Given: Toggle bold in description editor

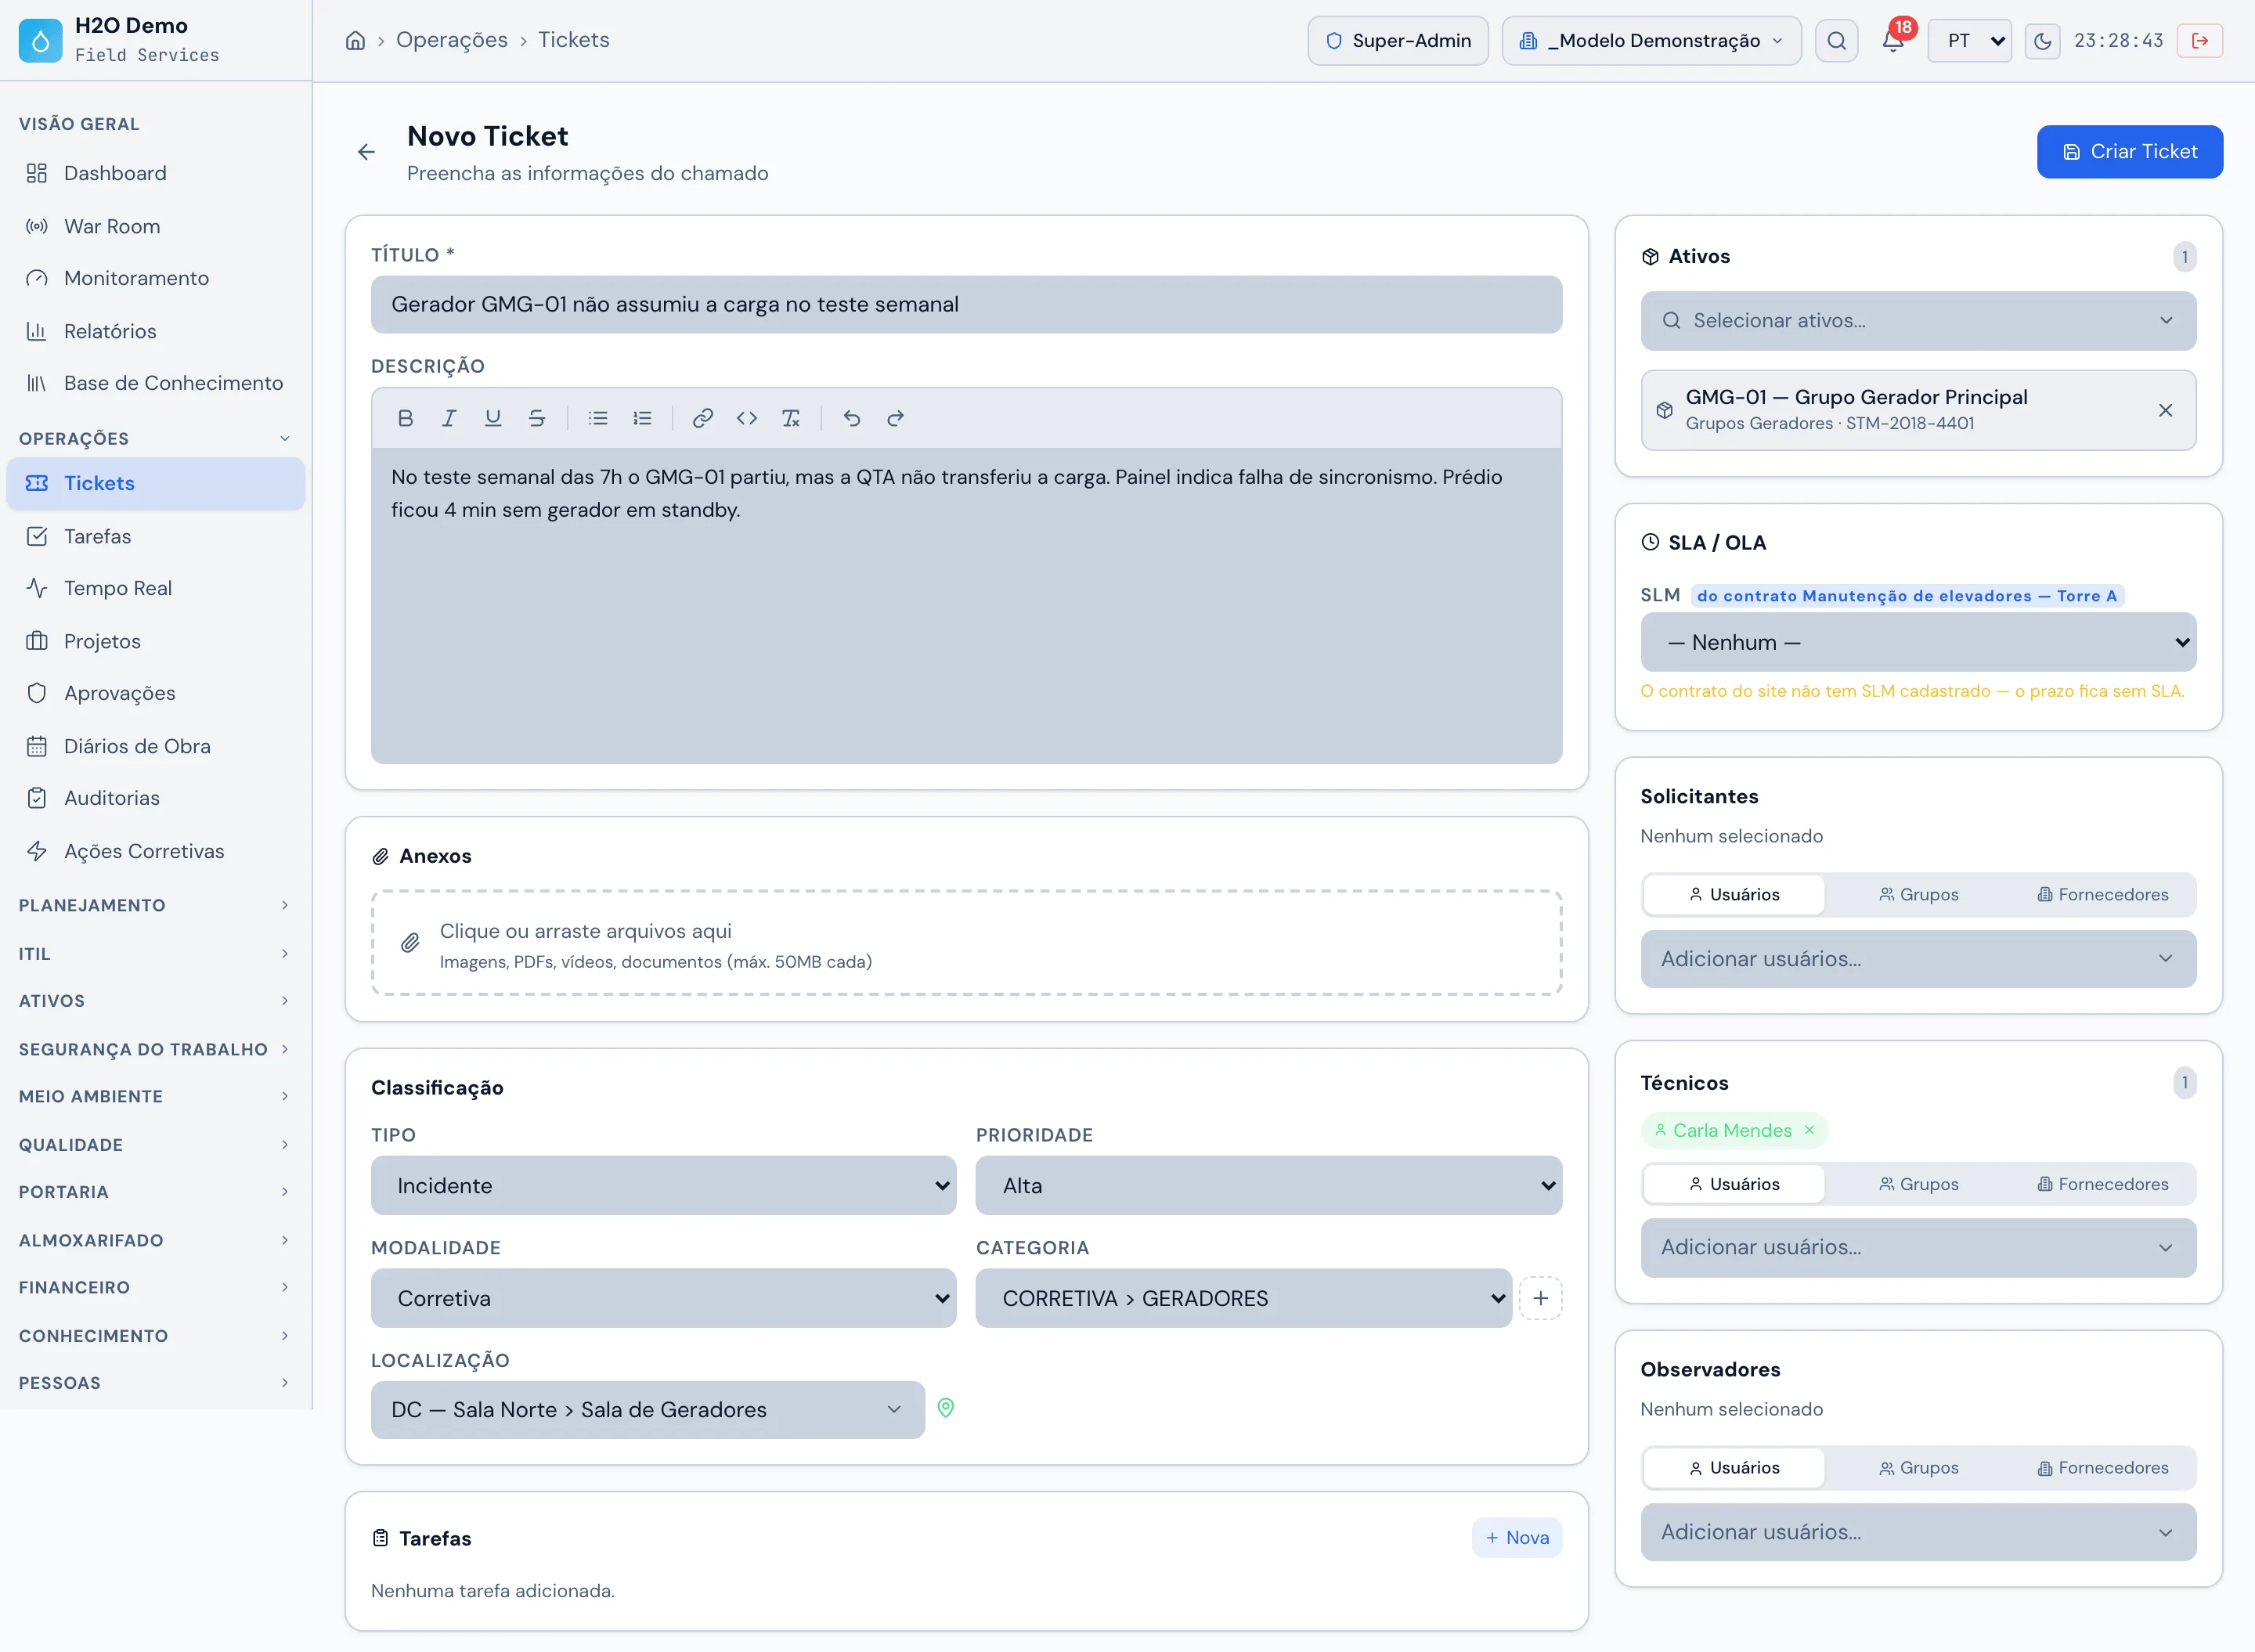Looking at the screenshot, I should pyautogui.click(x=405, y=418).
